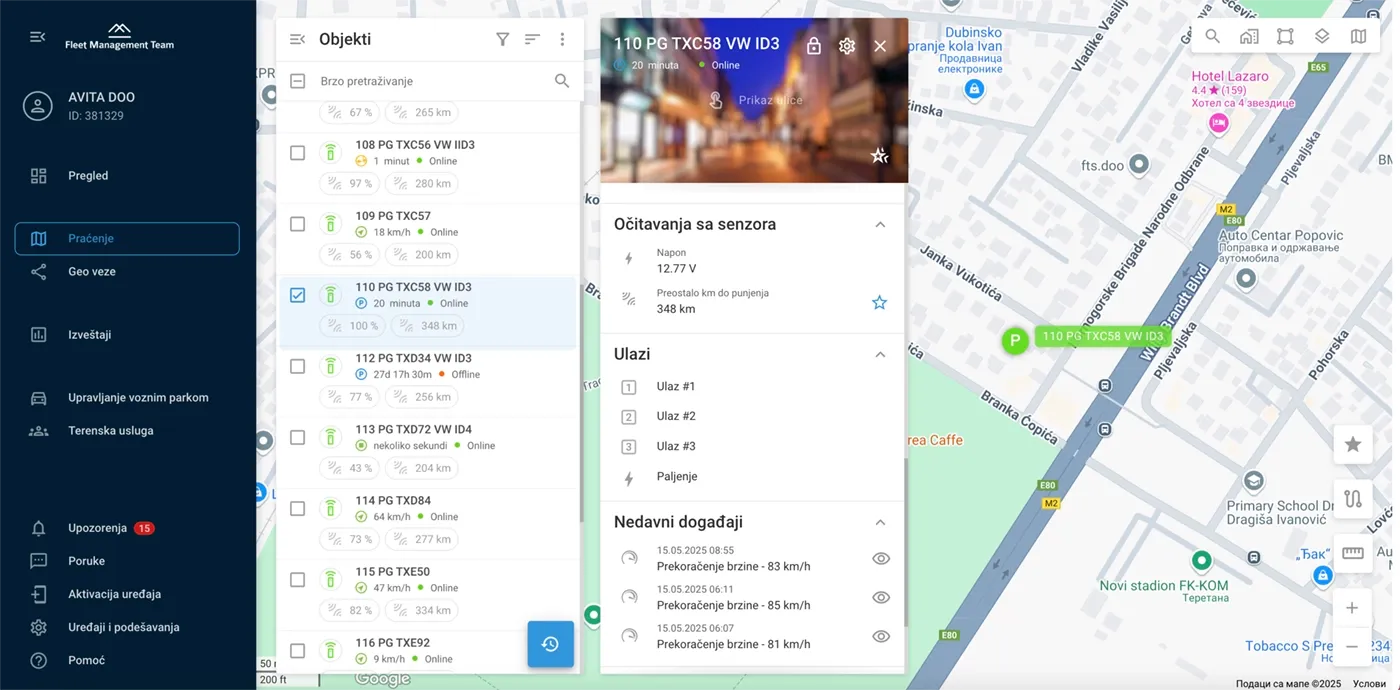
Task: Collapse Očitavanja sa senzora section
Action: (880, 224)
